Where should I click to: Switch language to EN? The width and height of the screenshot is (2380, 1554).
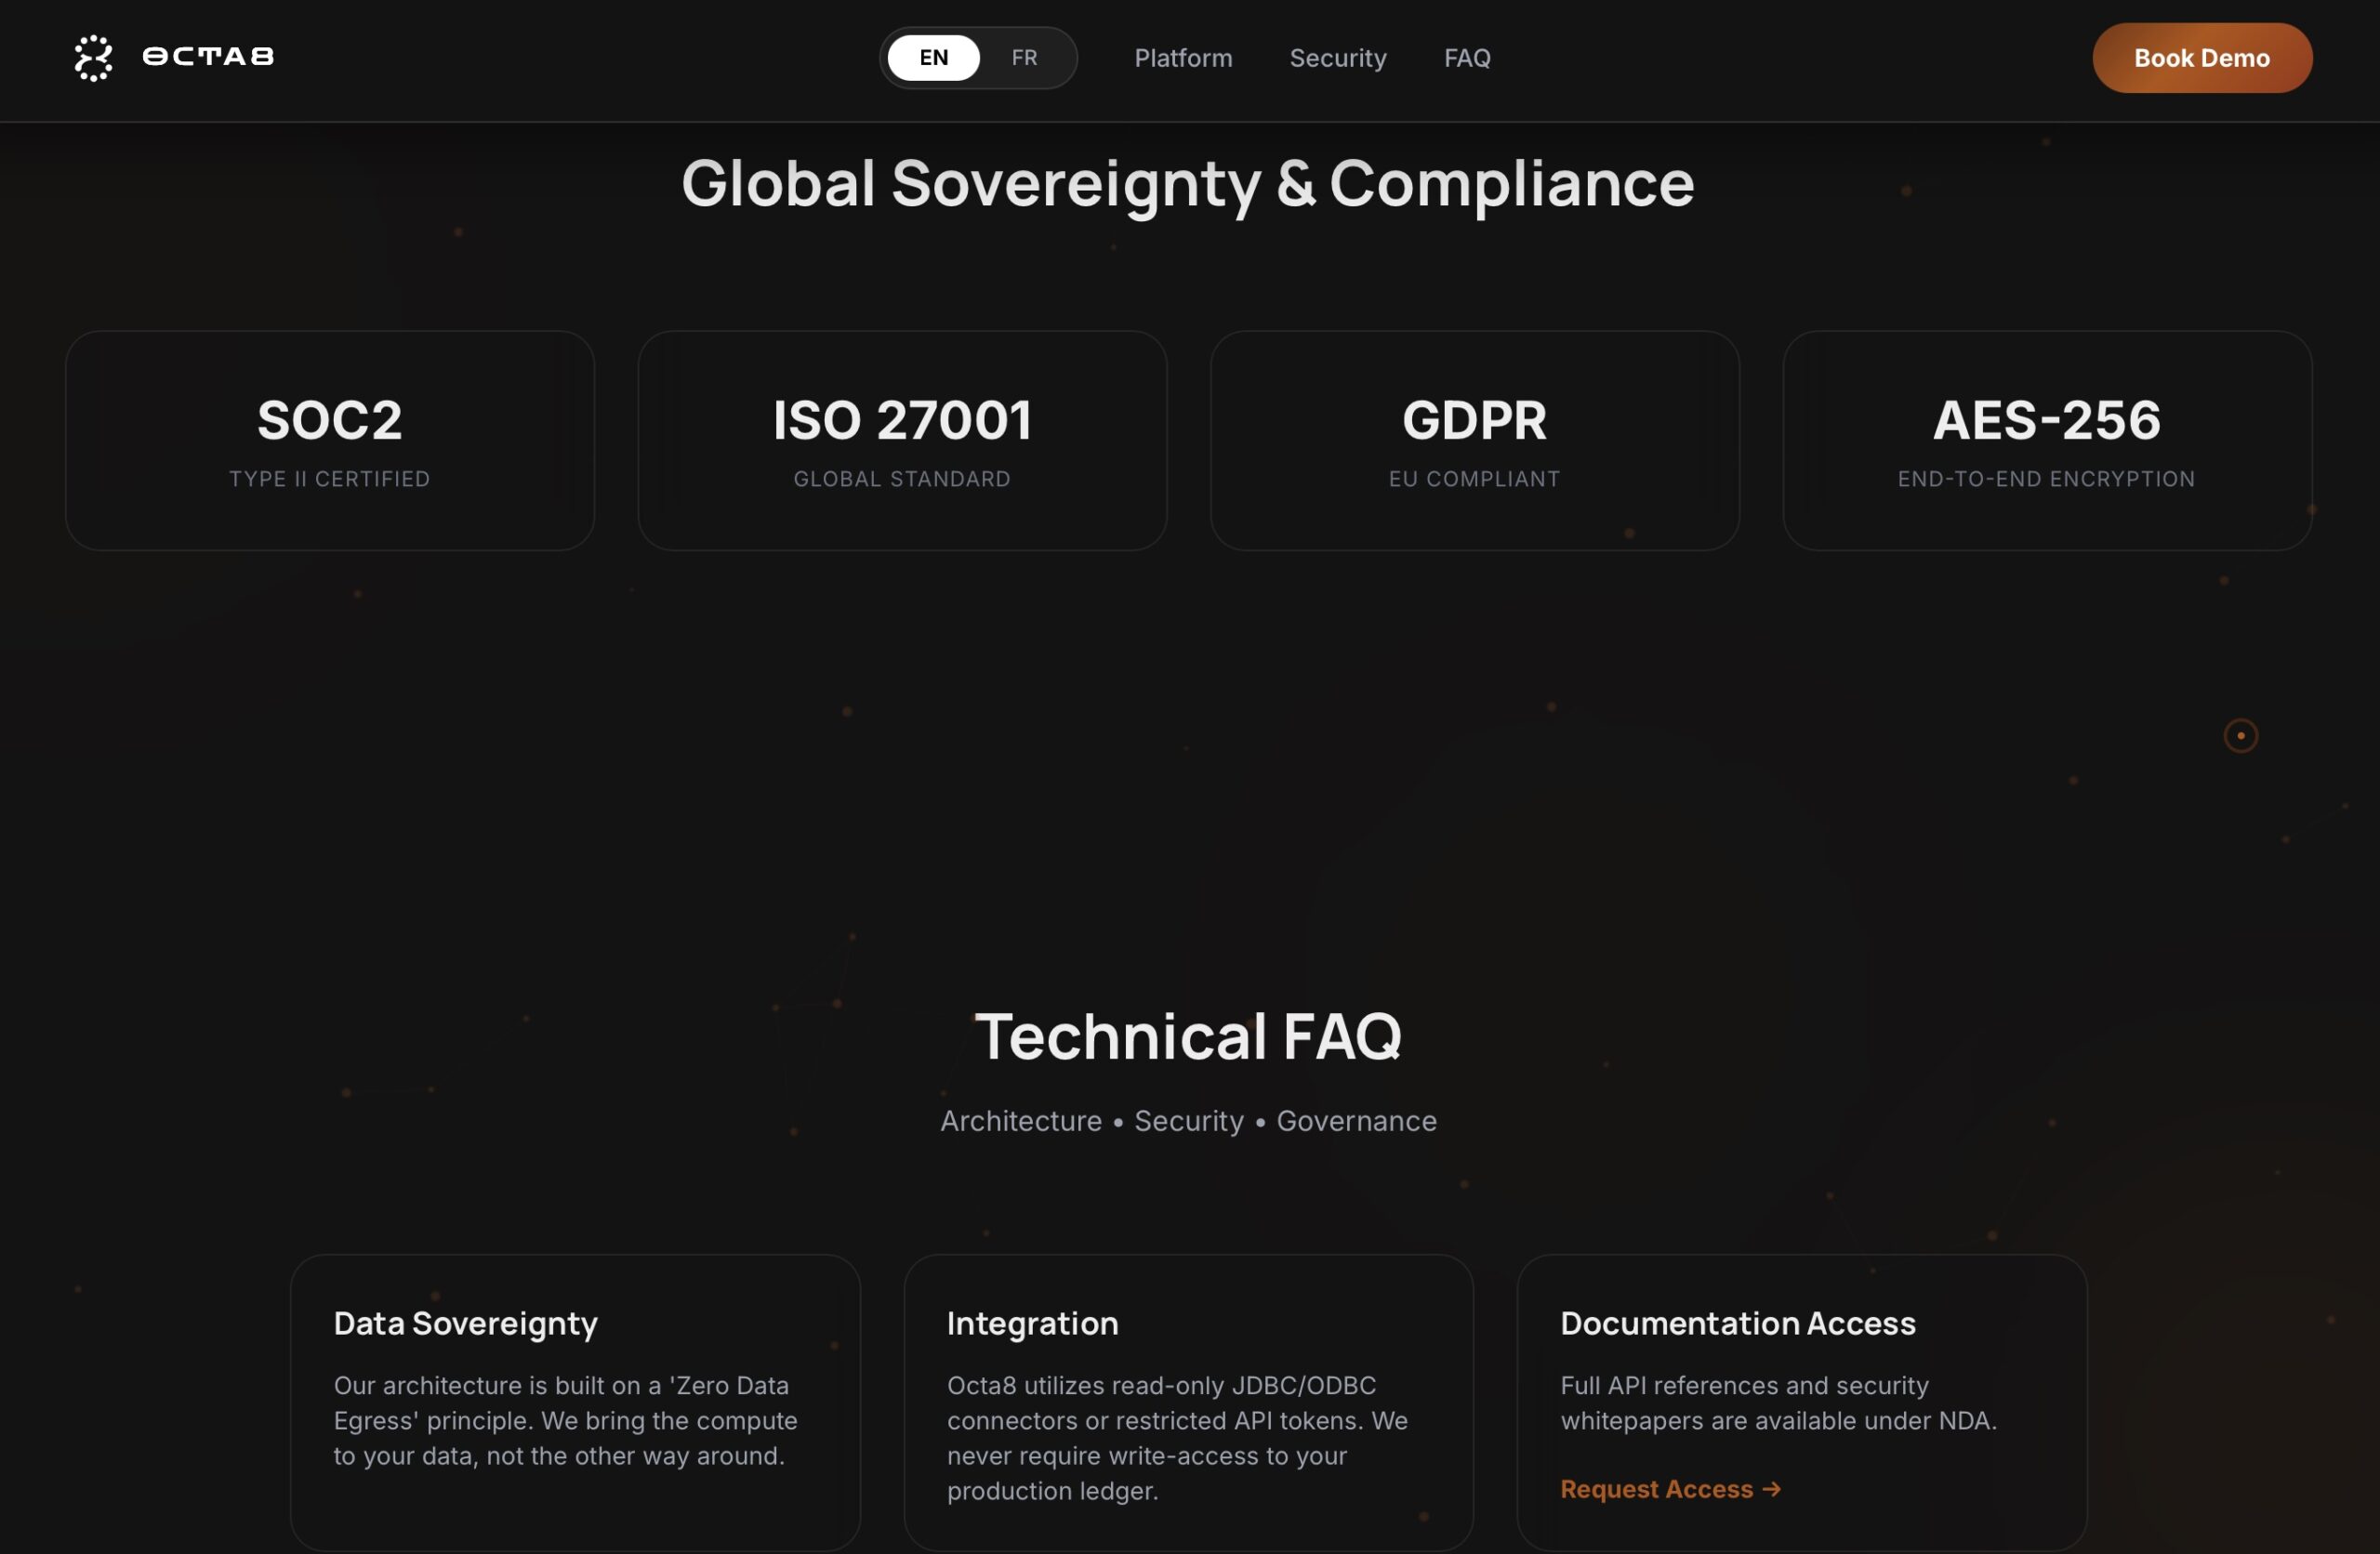933,58
